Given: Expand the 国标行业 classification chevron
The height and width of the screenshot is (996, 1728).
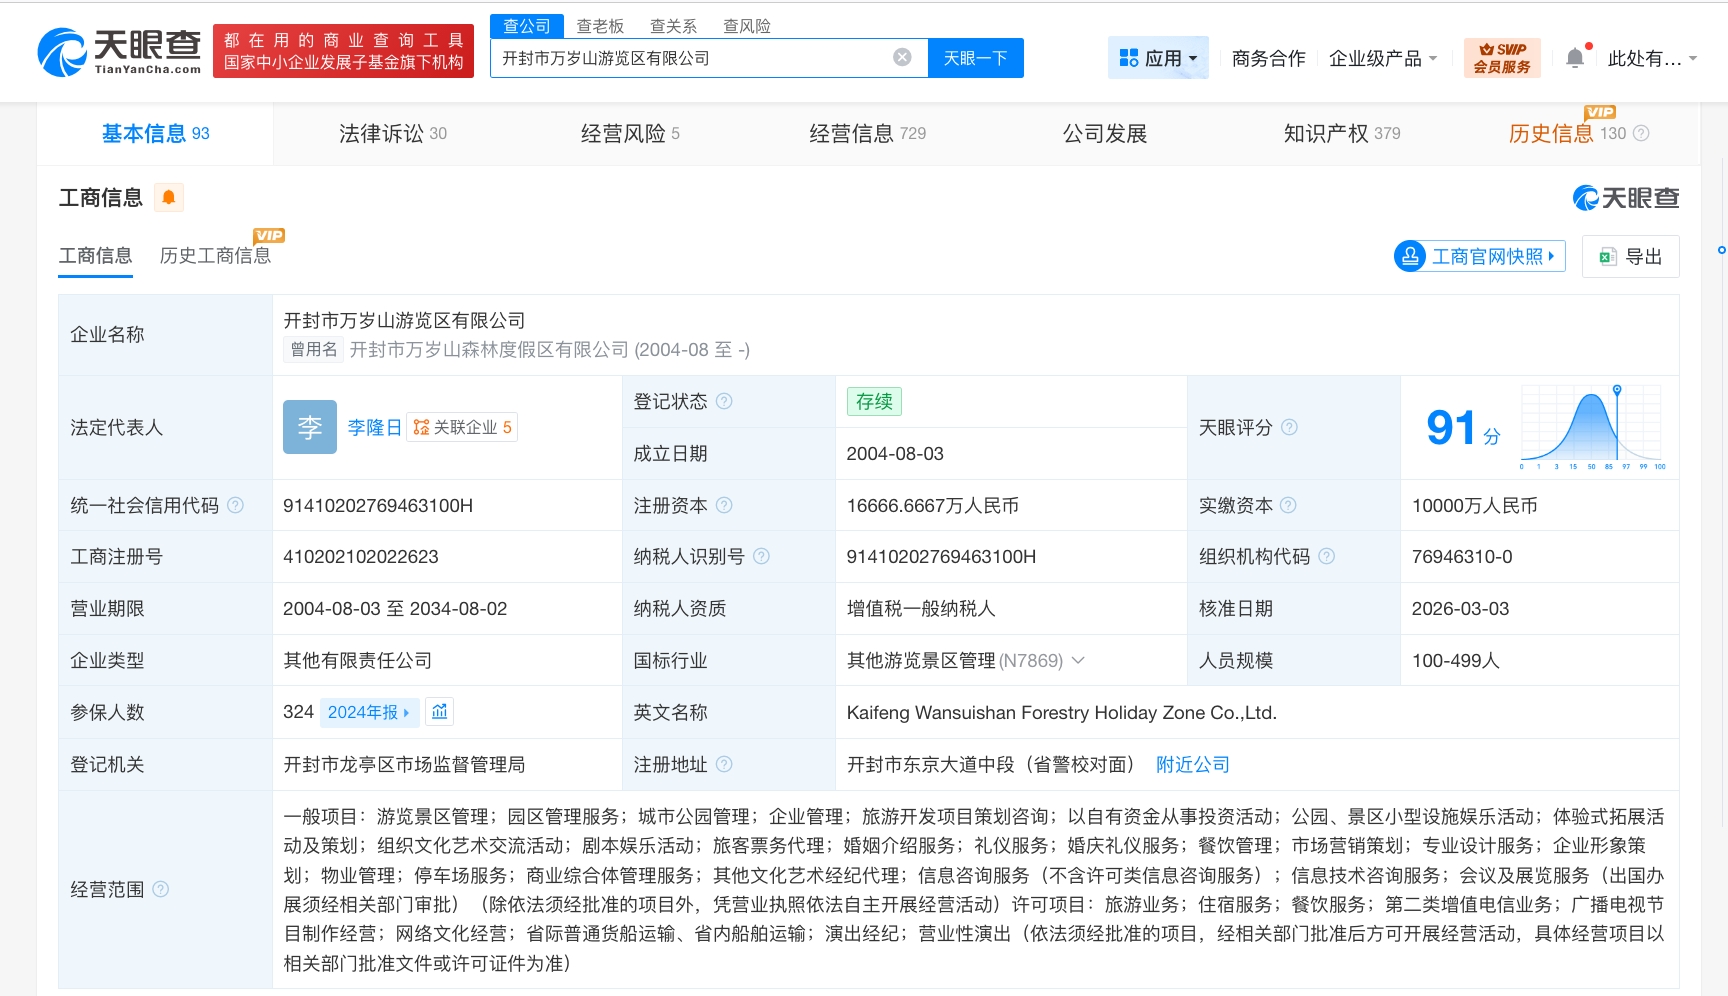Looking at the screenshot, I should (1078, 660).
